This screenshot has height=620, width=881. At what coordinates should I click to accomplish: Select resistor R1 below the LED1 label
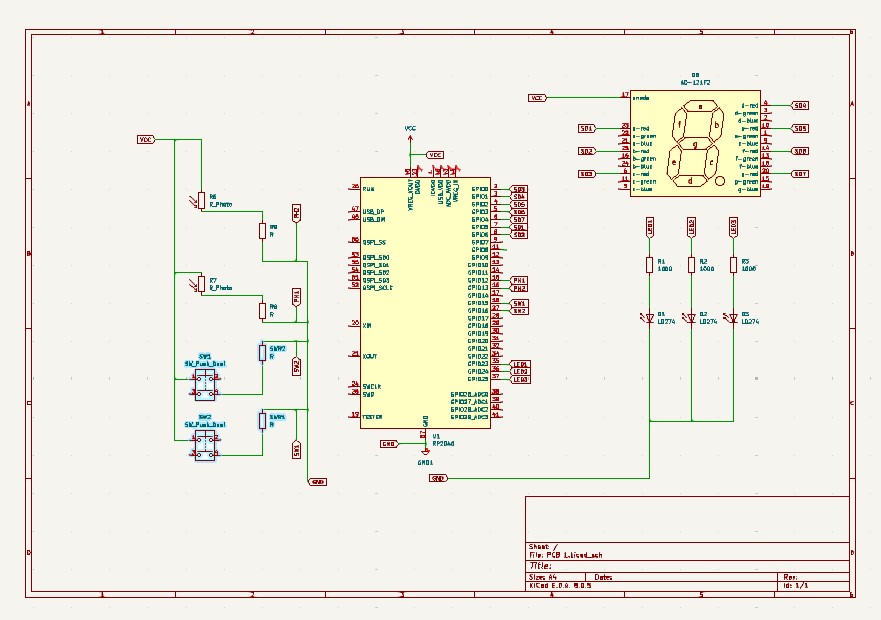tap(649, 265)
